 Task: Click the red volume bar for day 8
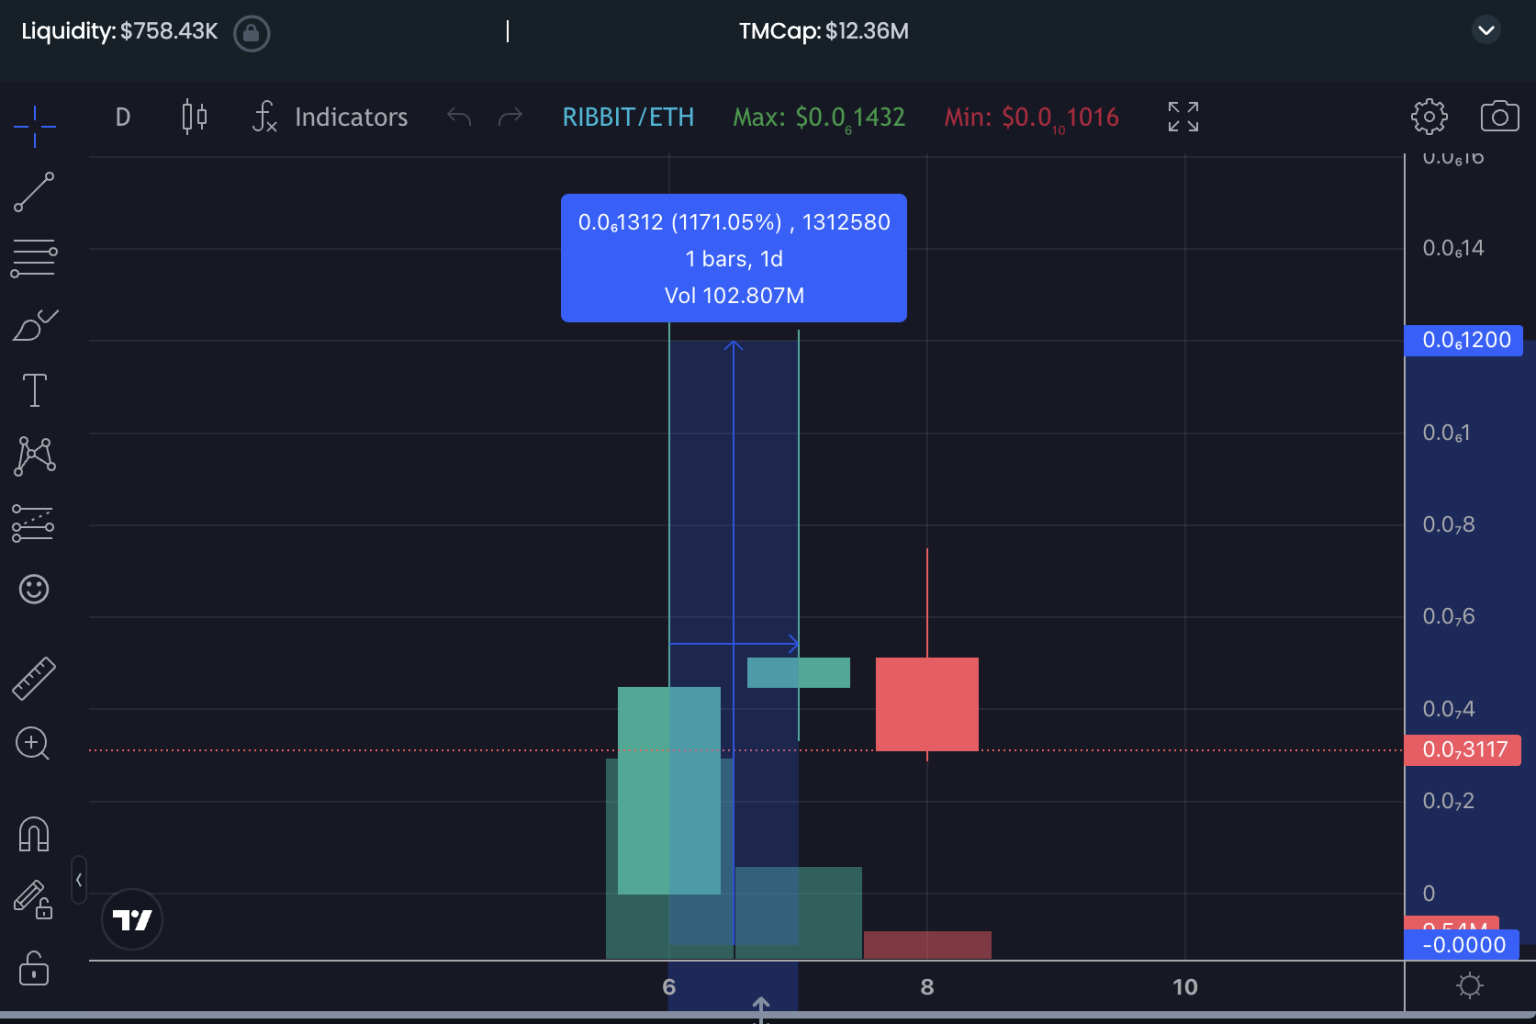click(927, 945)
